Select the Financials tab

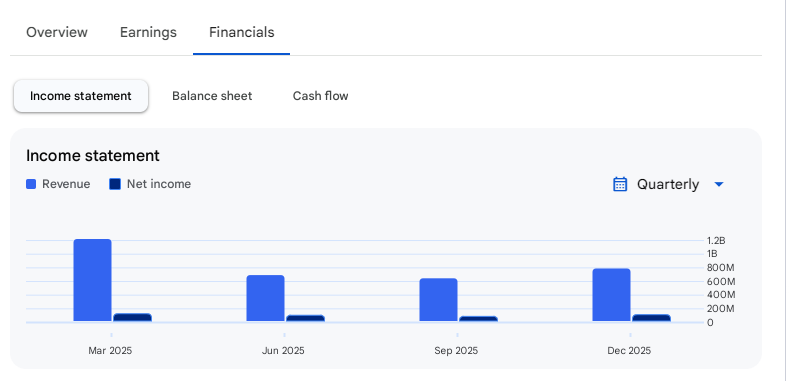tap(242, 32)
